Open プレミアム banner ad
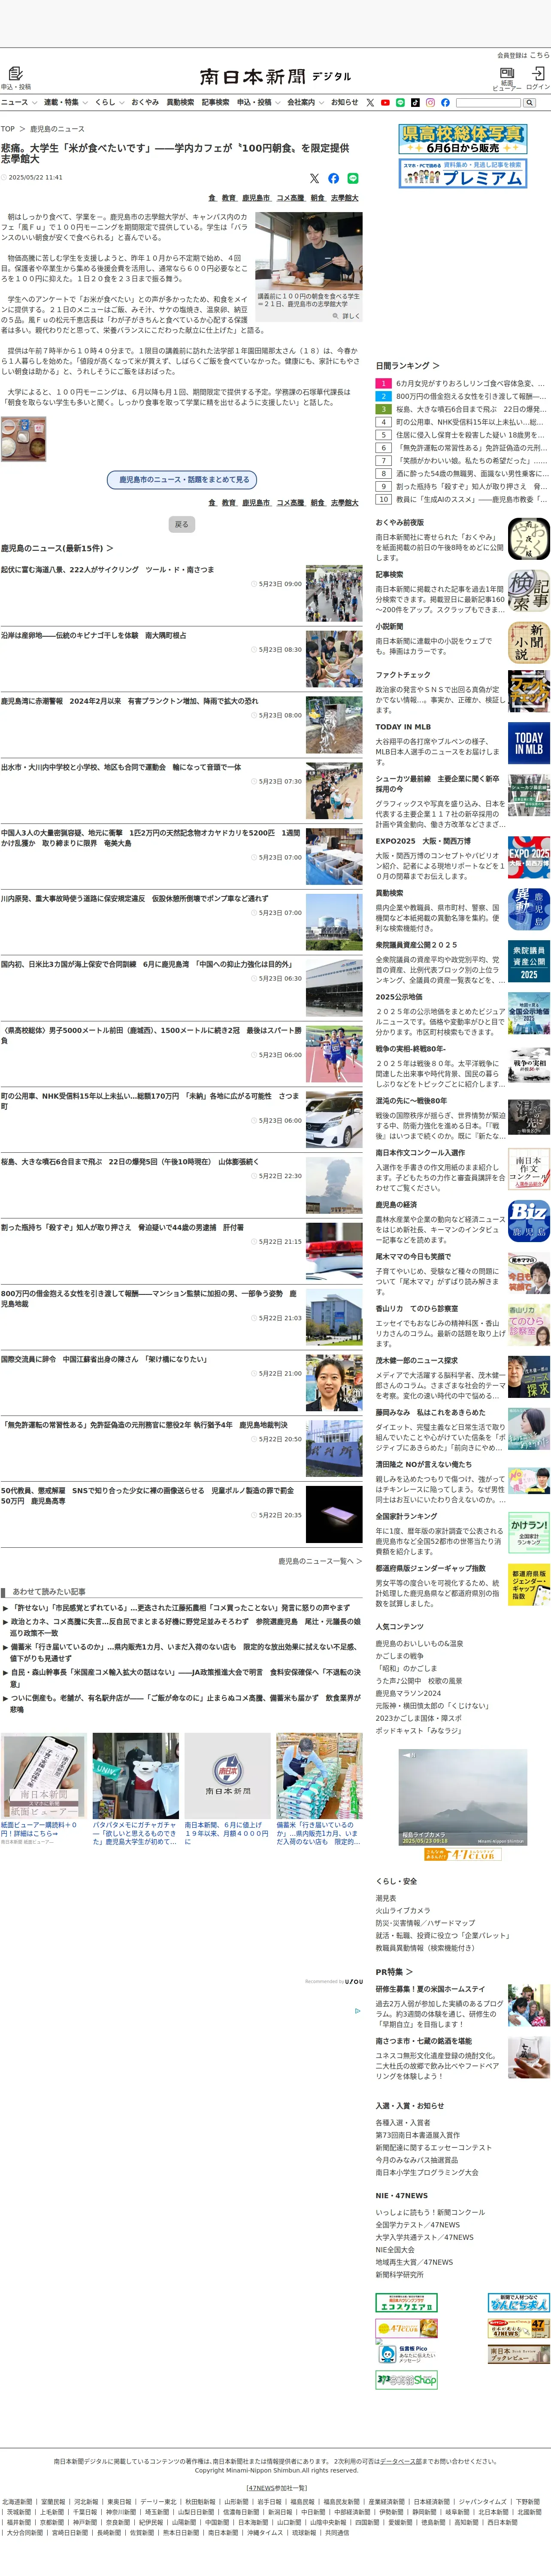 (x=462, y=173)
